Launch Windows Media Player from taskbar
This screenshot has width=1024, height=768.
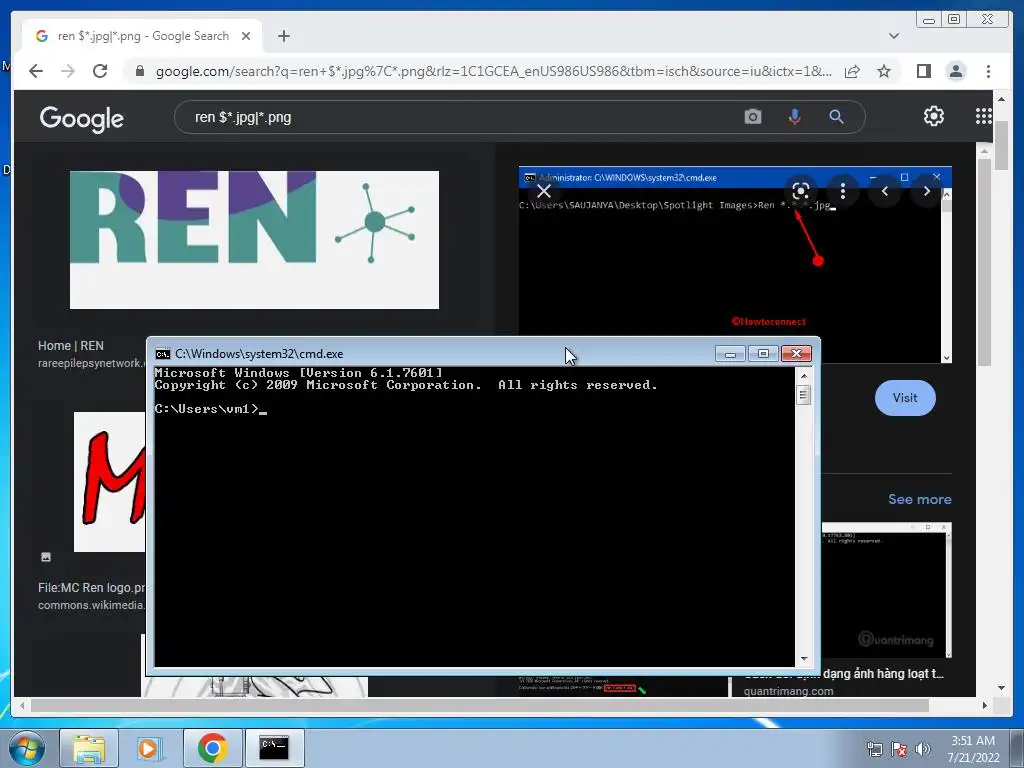[150, 748]
